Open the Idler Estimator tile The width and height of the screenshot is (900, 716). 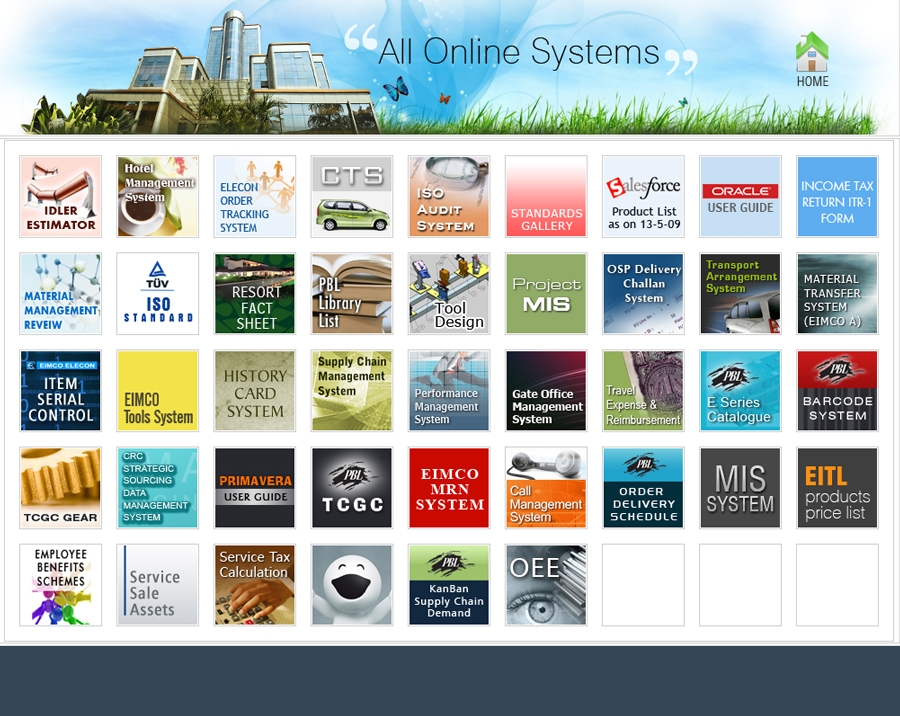click(x=61, y=197)
